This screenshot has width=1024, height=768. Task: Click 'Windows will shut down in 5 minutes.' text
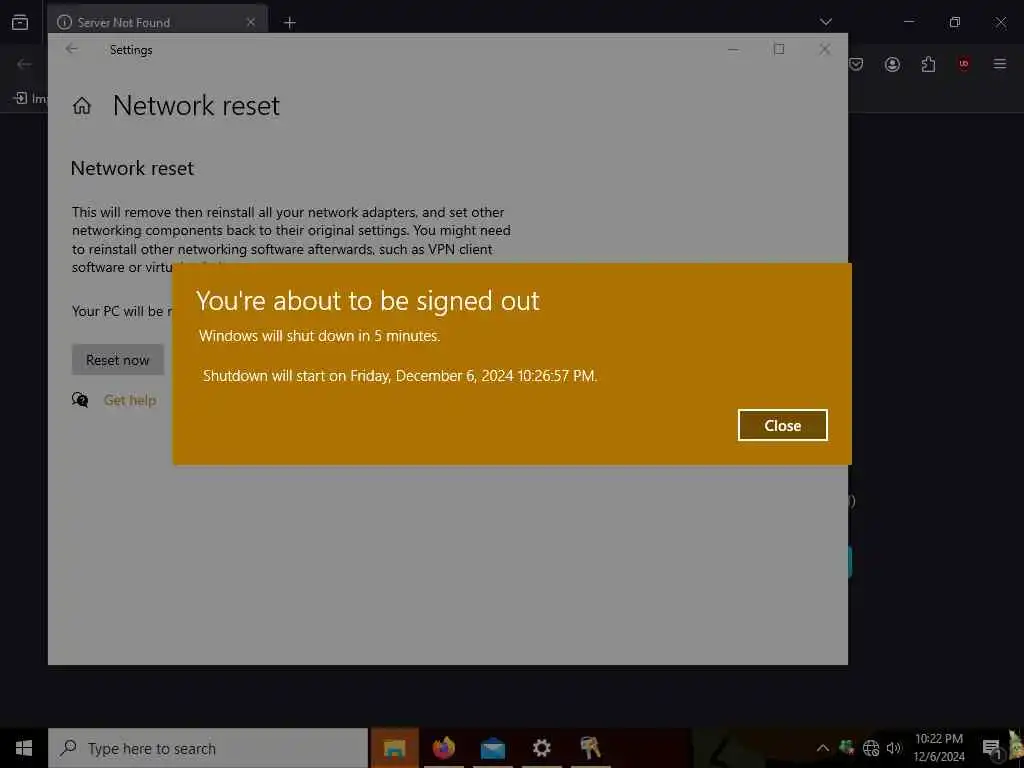click(x=319, y=336)
